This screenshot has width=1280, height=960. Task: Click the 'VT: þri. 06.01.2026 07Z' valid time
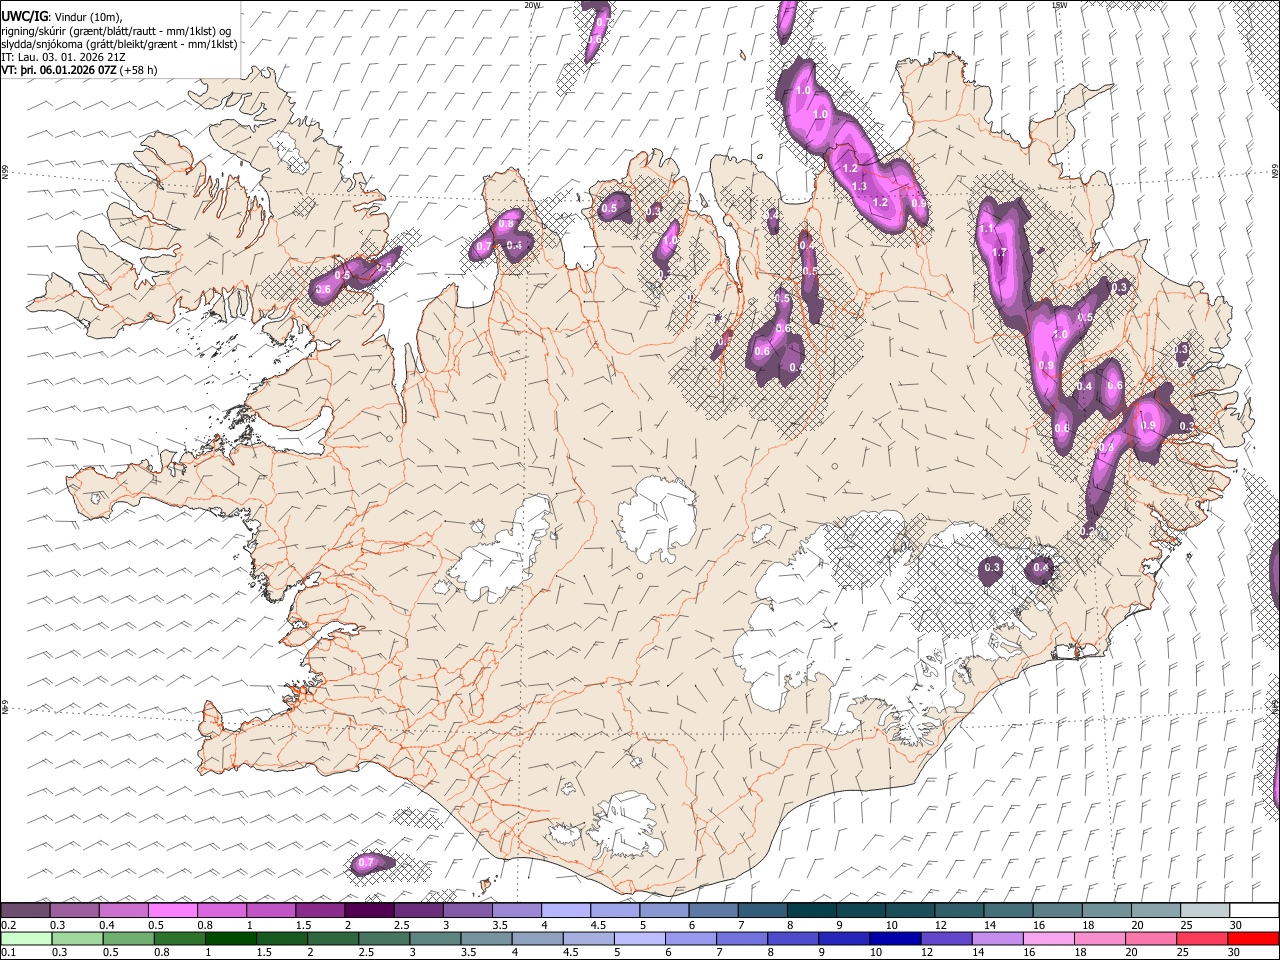pyautogui.click(x=58, y=71)
